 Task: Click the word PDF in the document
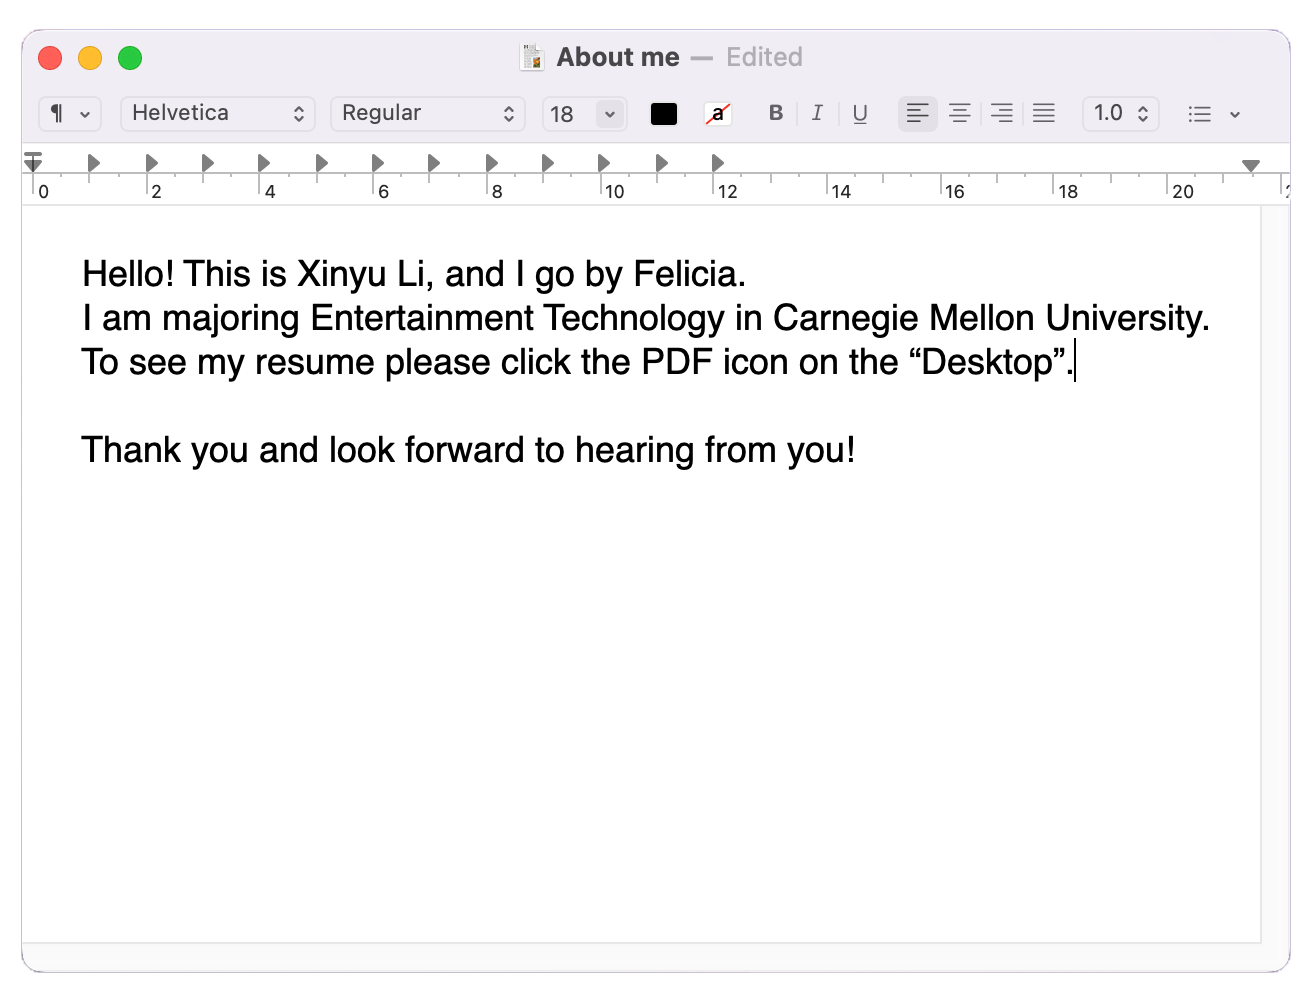[677, 362]
